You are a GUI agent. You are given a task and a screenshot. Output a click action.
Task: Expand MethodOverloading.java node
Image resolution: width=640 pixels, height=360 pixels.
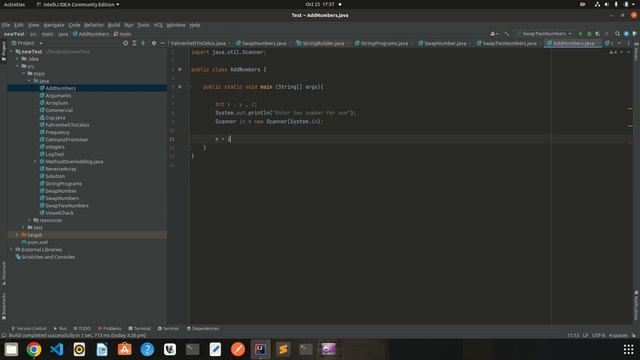(35, 162)
